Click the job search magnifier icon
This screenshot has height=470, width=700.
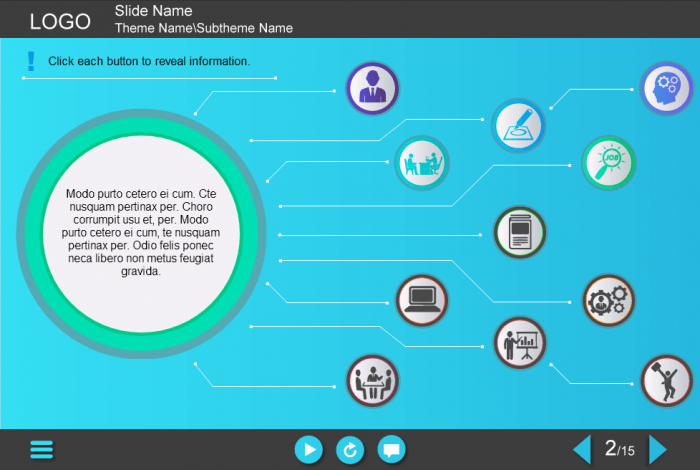[x=609, y=162]
